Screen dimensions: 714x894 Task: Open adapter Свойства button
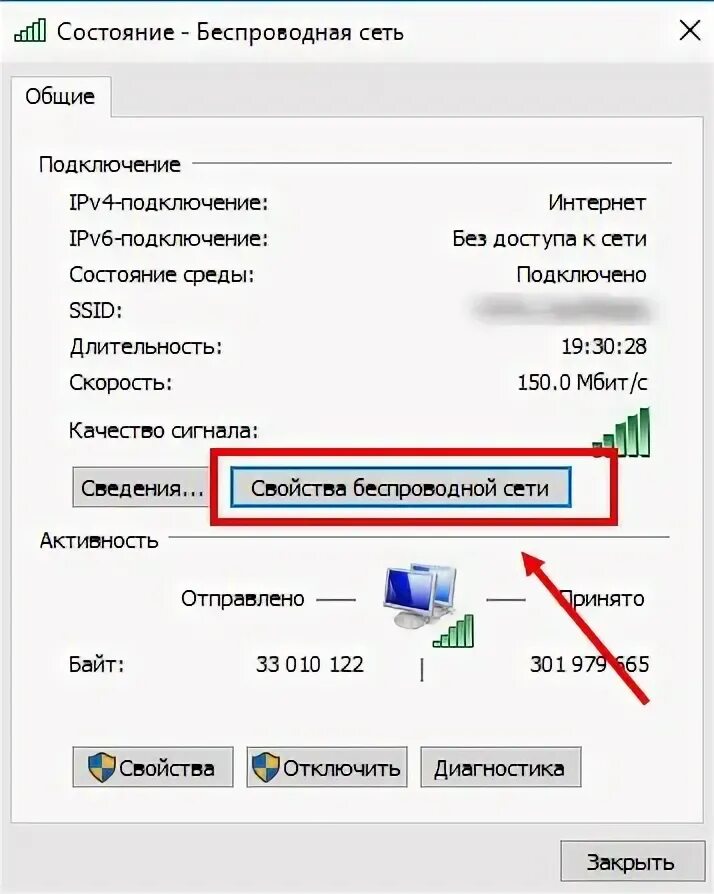click(x=153, y=767)
